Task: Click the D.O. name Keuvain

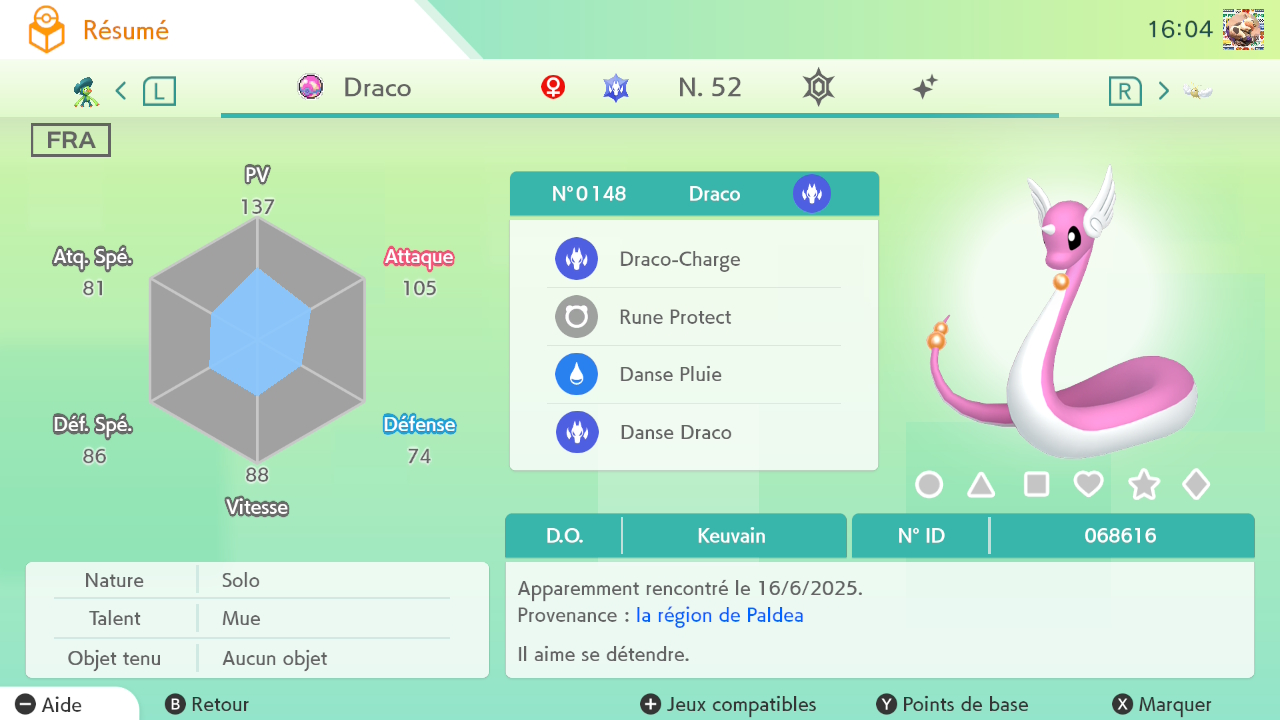Action: pyautogui.click(x=731, y=536)
